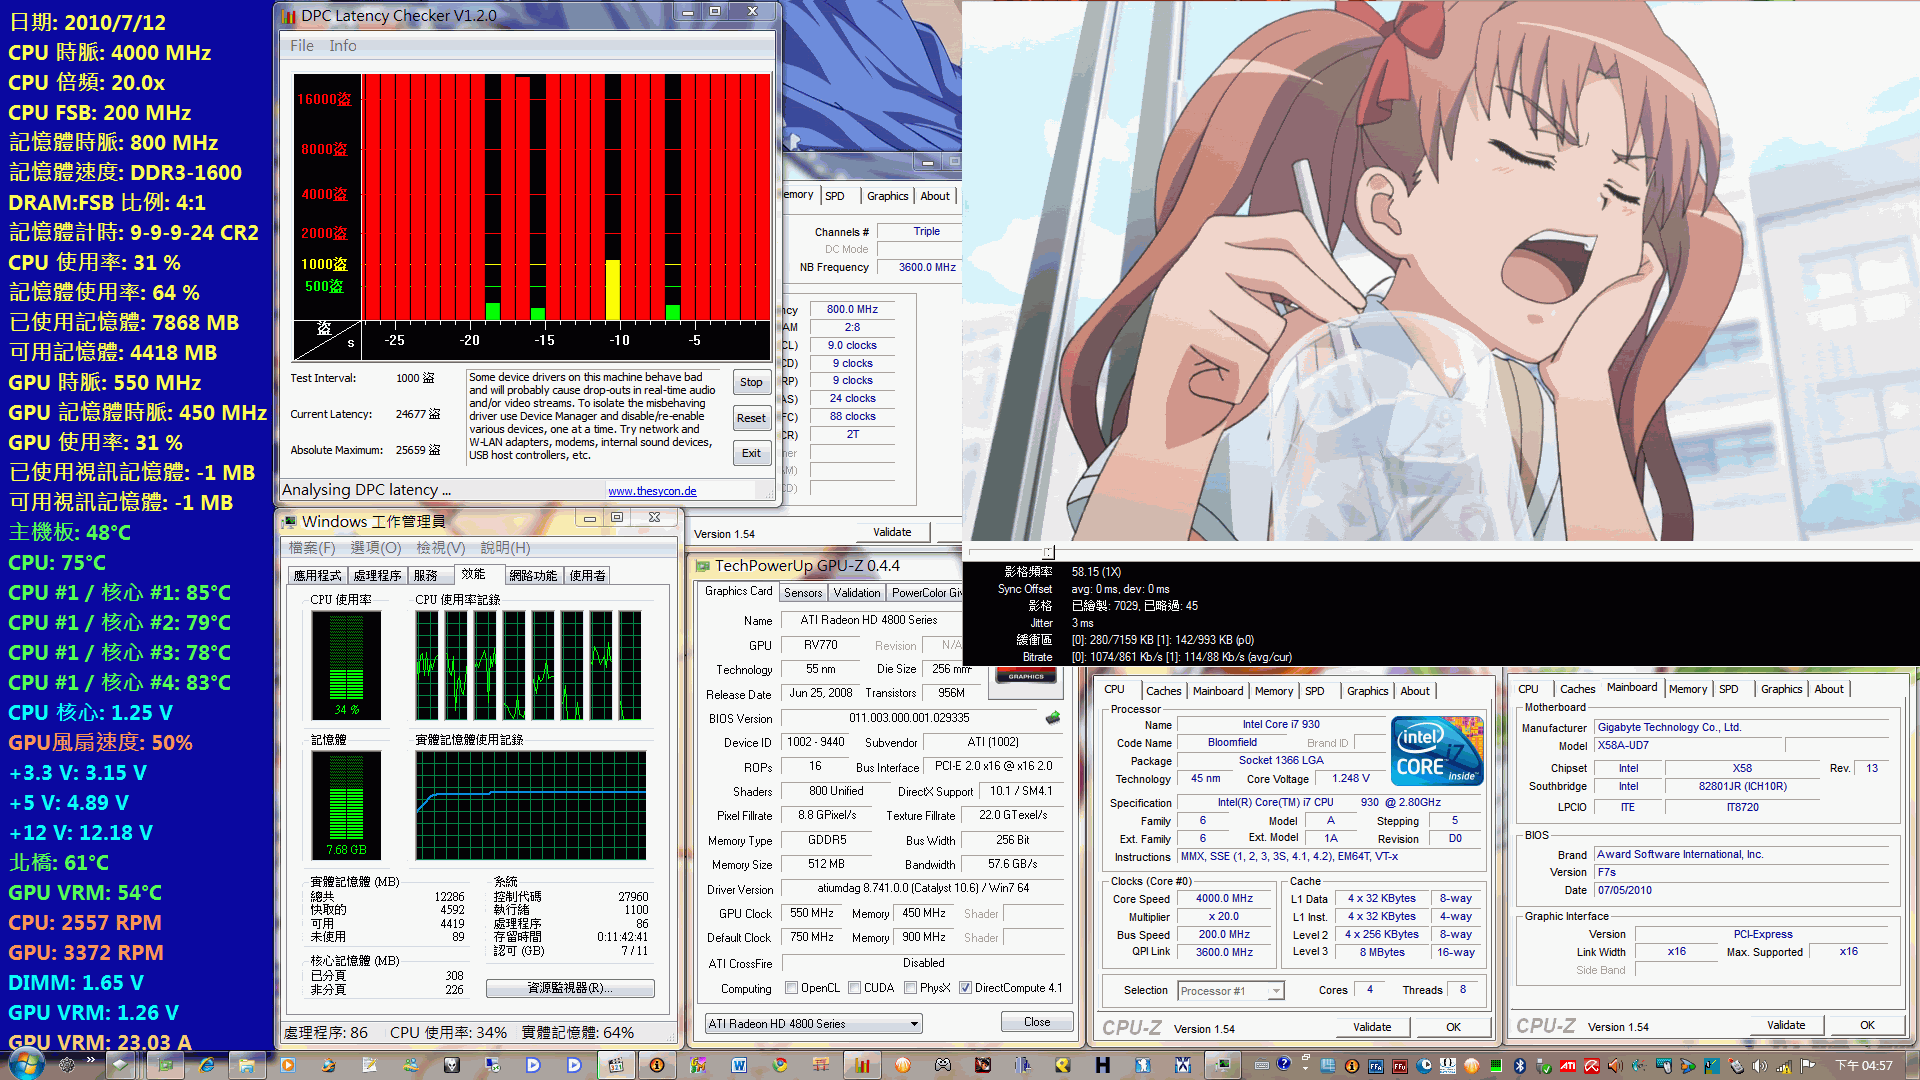
Task: Switch to the Sensors tab in GPU-Z
Action: [x=803, y=593]
